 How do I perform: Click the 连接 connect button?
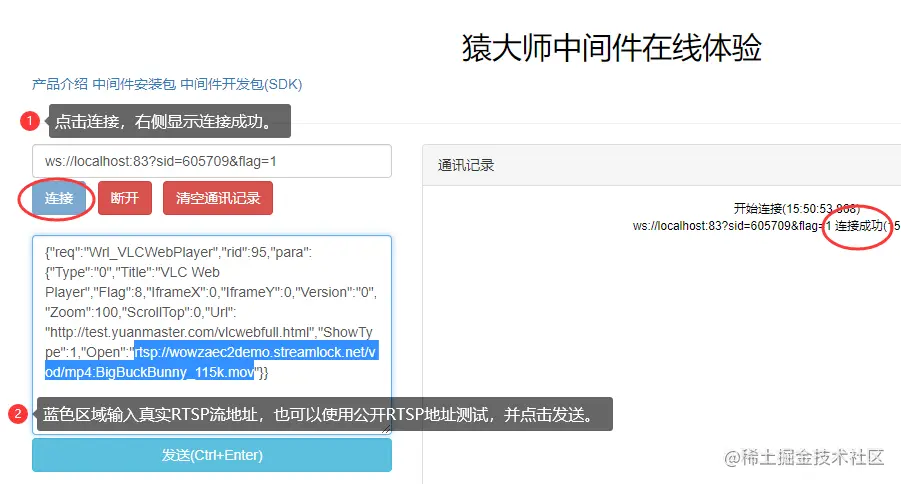pyautogui.click(x=59, y=198)
